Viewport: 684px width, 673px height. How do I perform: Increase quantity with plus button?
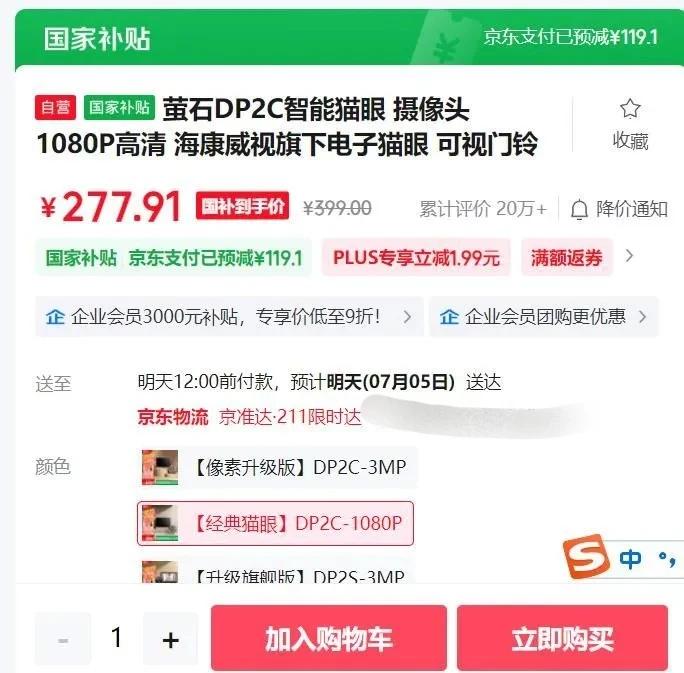coord(171,639)
